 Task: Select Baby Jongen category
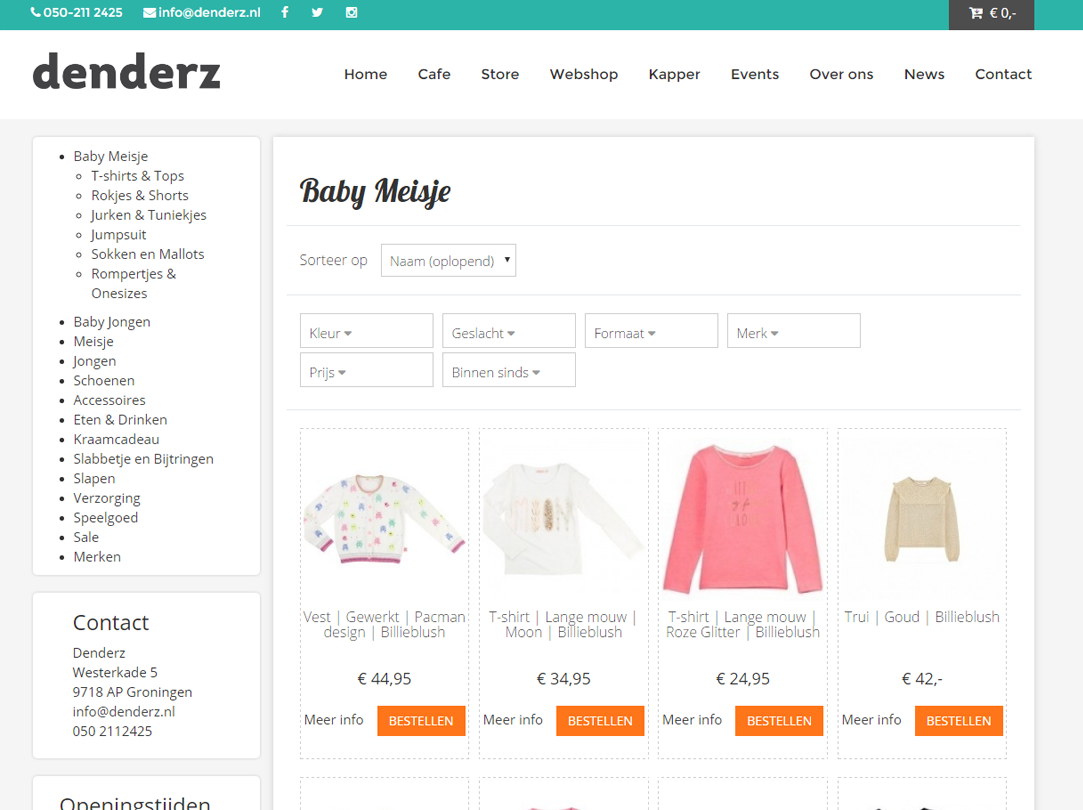(x=112, y=322)
